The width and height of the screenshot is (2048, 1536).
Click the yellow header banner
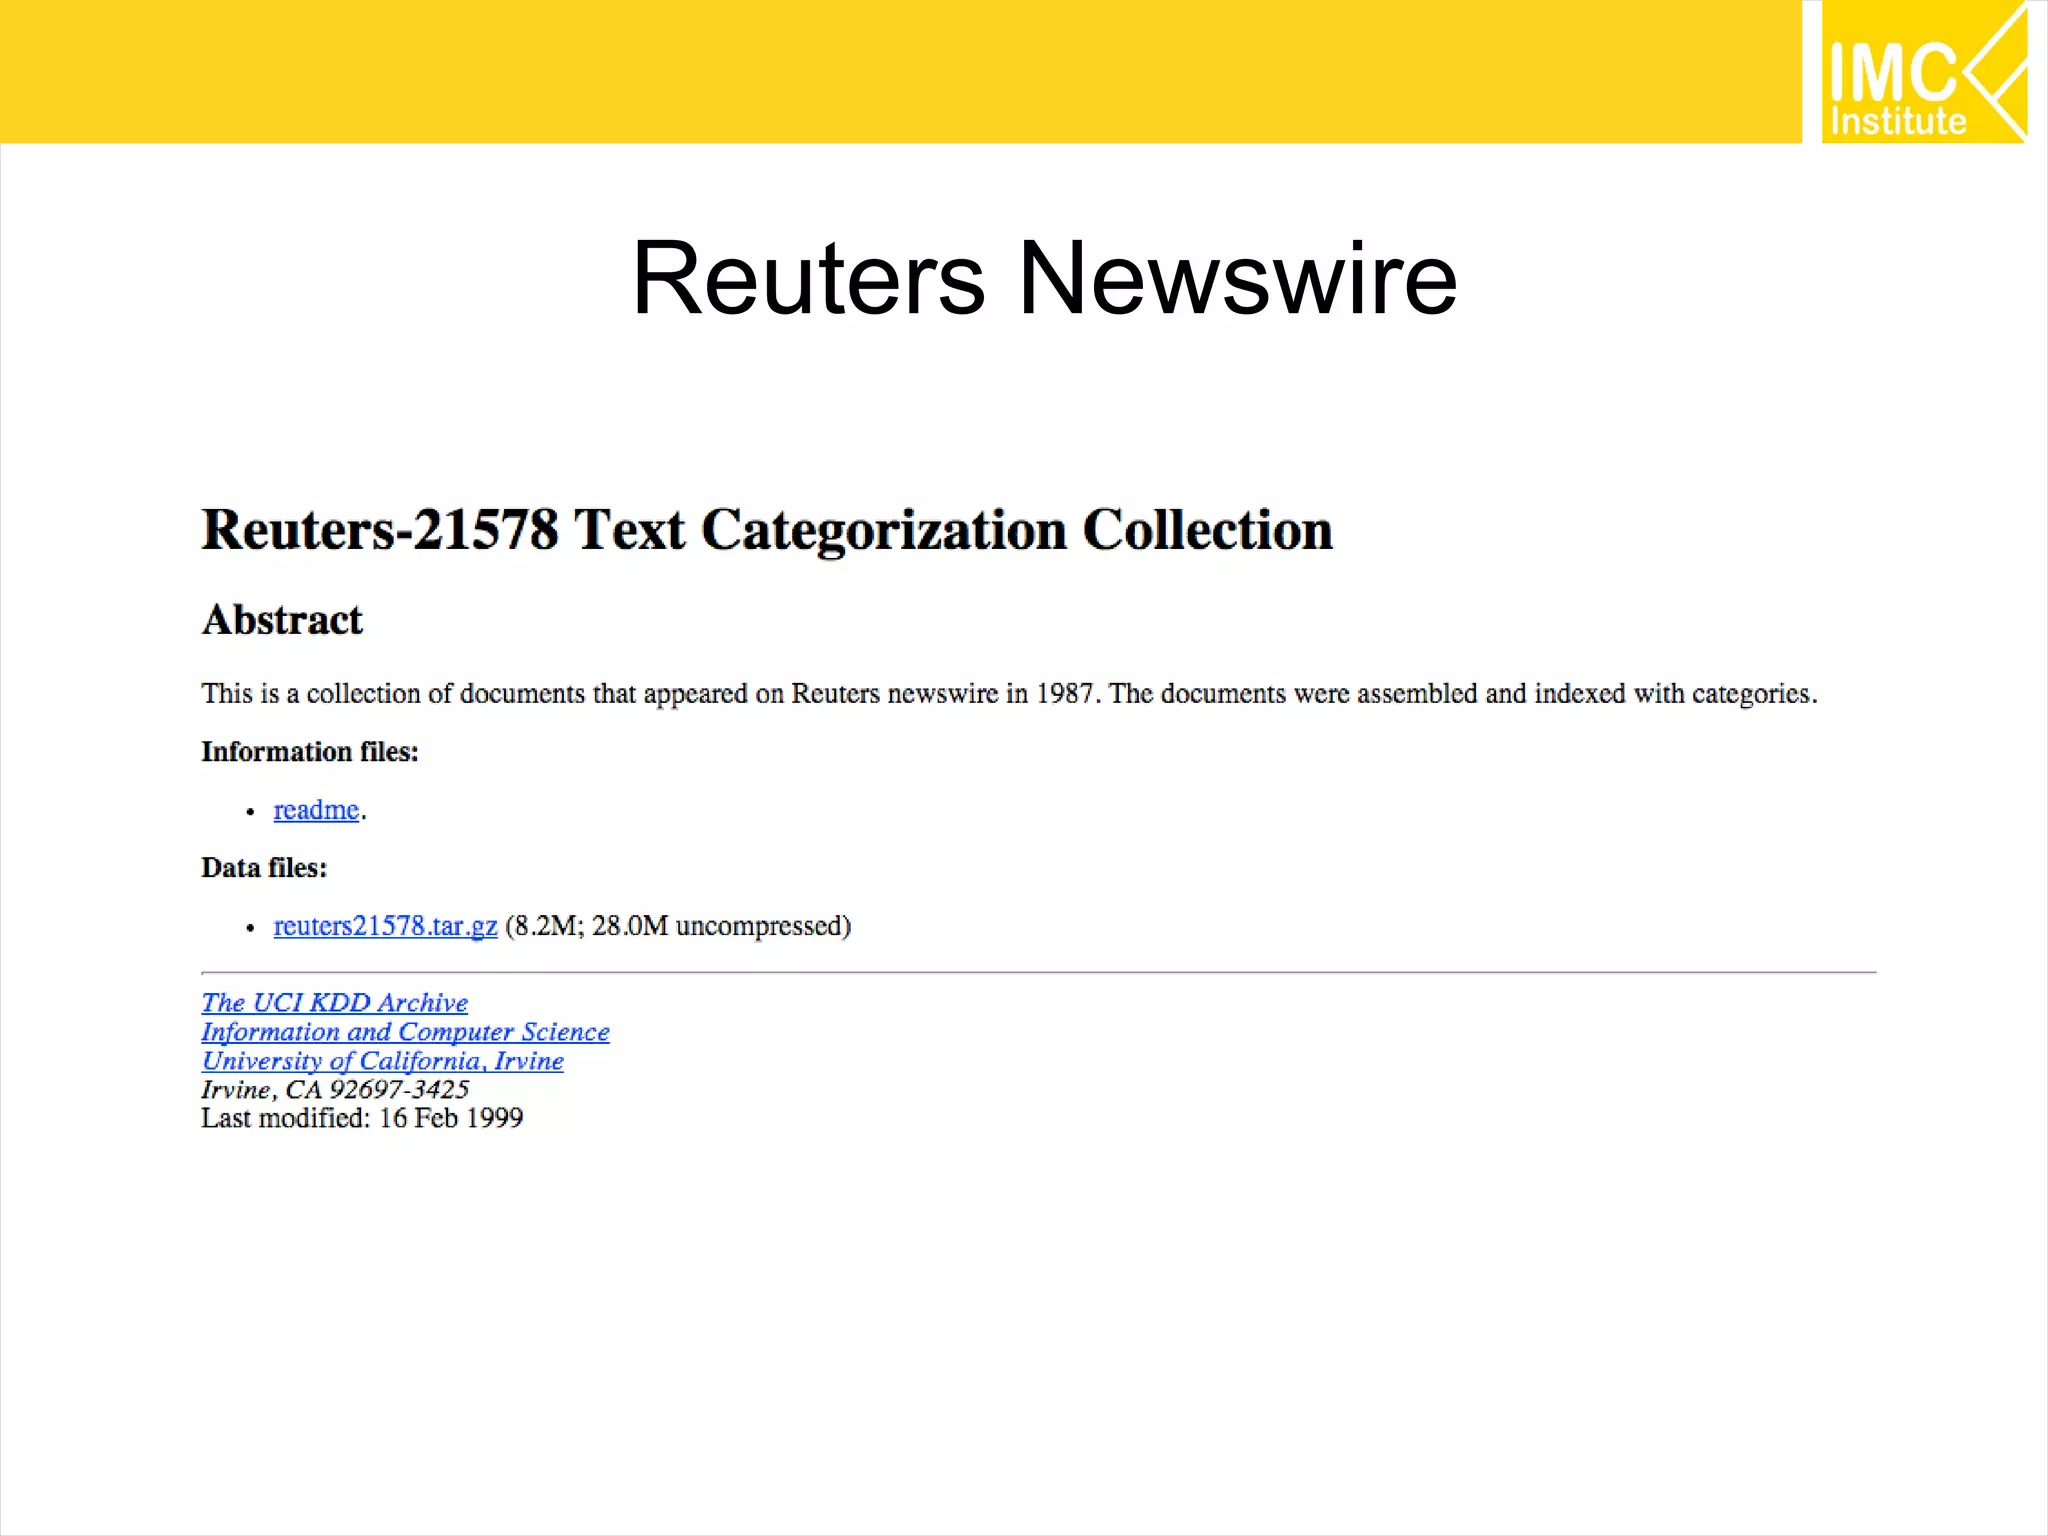pos(900,72)
